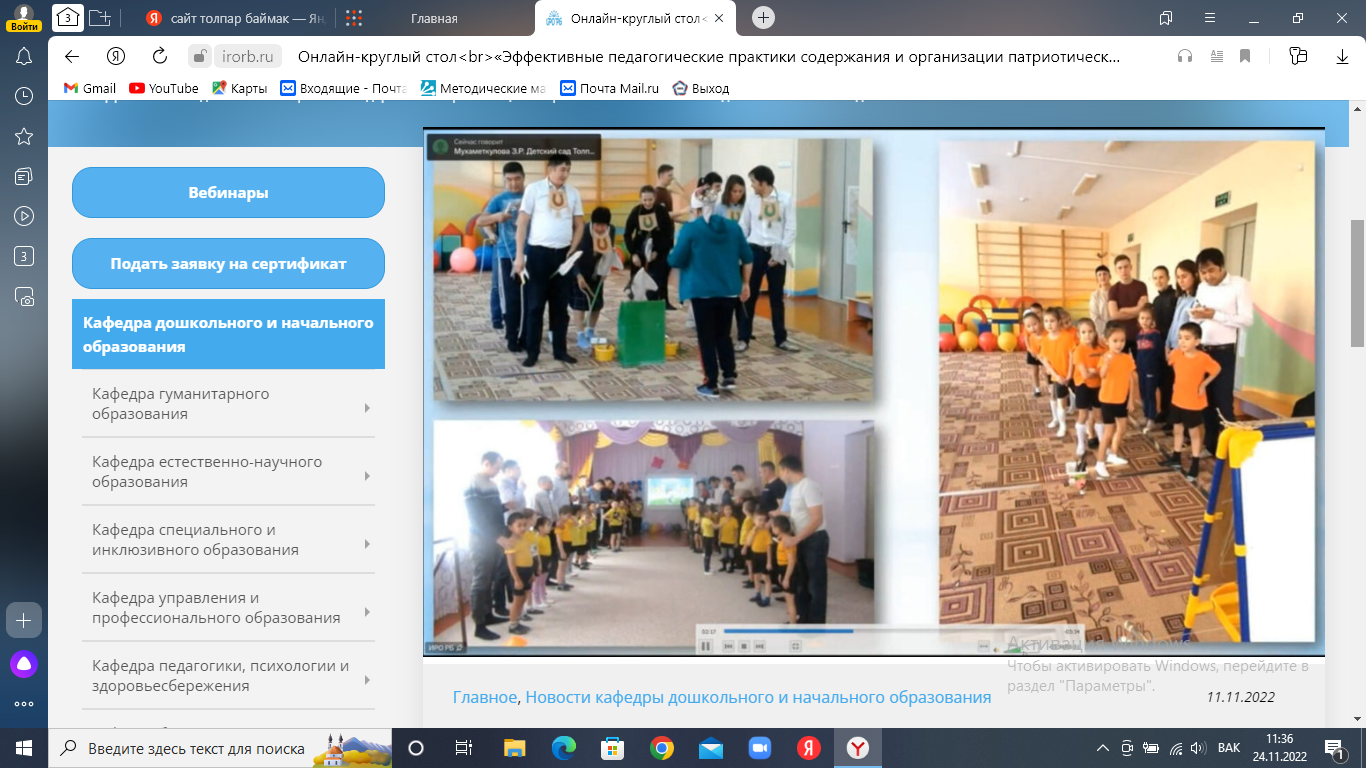Click the headphones read-aloud icon
The width and height of the screenshot is (1366, 768).
pyautogui.click(x=1185, y=56)
